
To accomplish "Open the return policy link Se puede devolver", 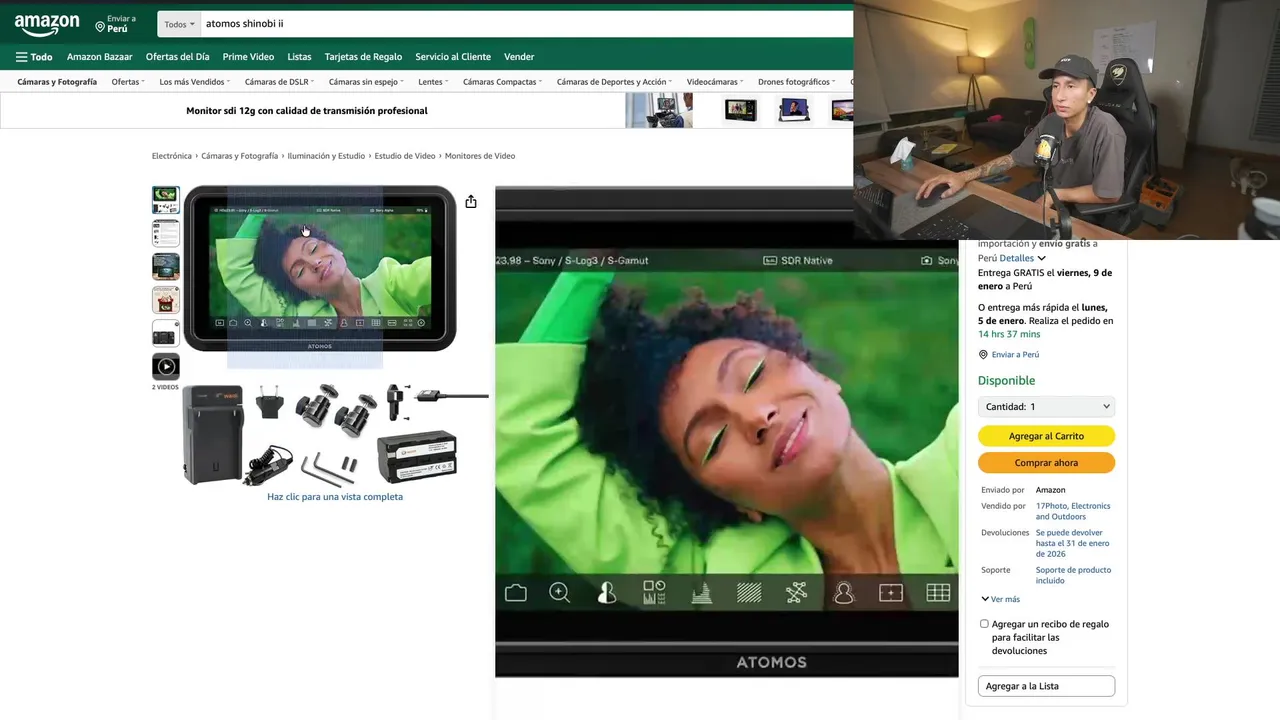I will coord(1072,543).
